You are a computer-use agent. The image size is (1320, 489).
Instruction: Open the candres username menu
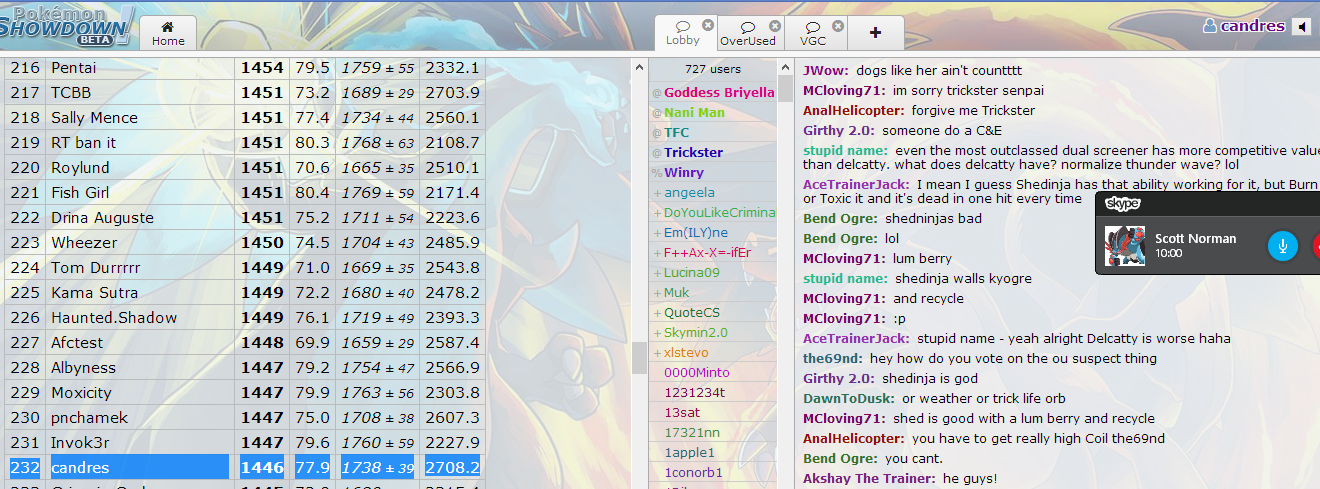click(1244, 26)
